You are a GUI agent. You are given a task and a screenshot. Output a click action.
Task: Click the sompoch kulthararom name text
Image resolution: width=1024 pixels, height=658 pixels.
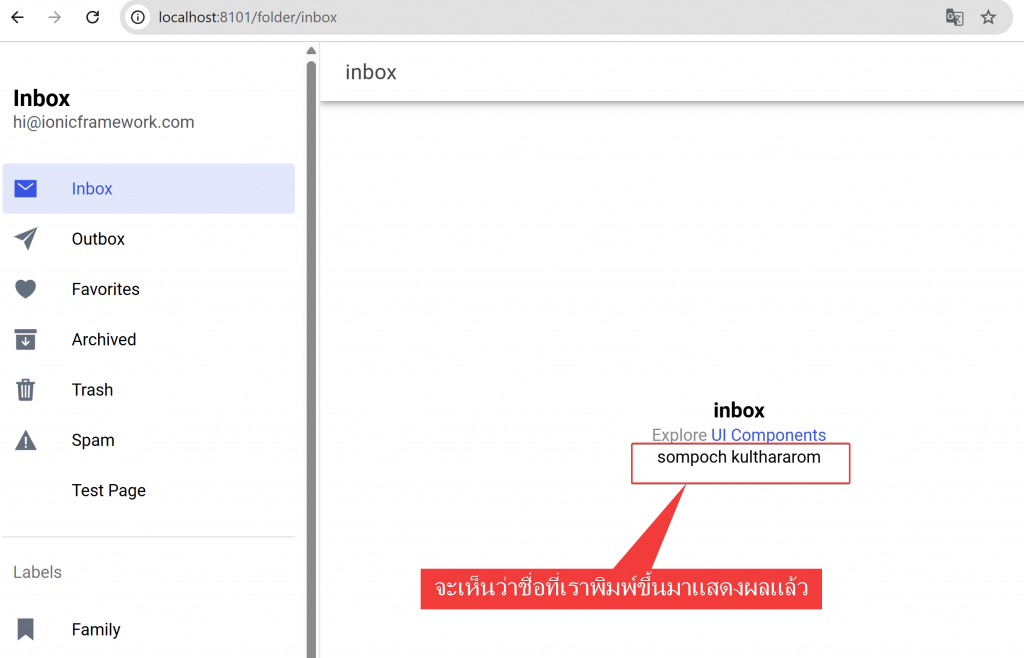[738, 458]
